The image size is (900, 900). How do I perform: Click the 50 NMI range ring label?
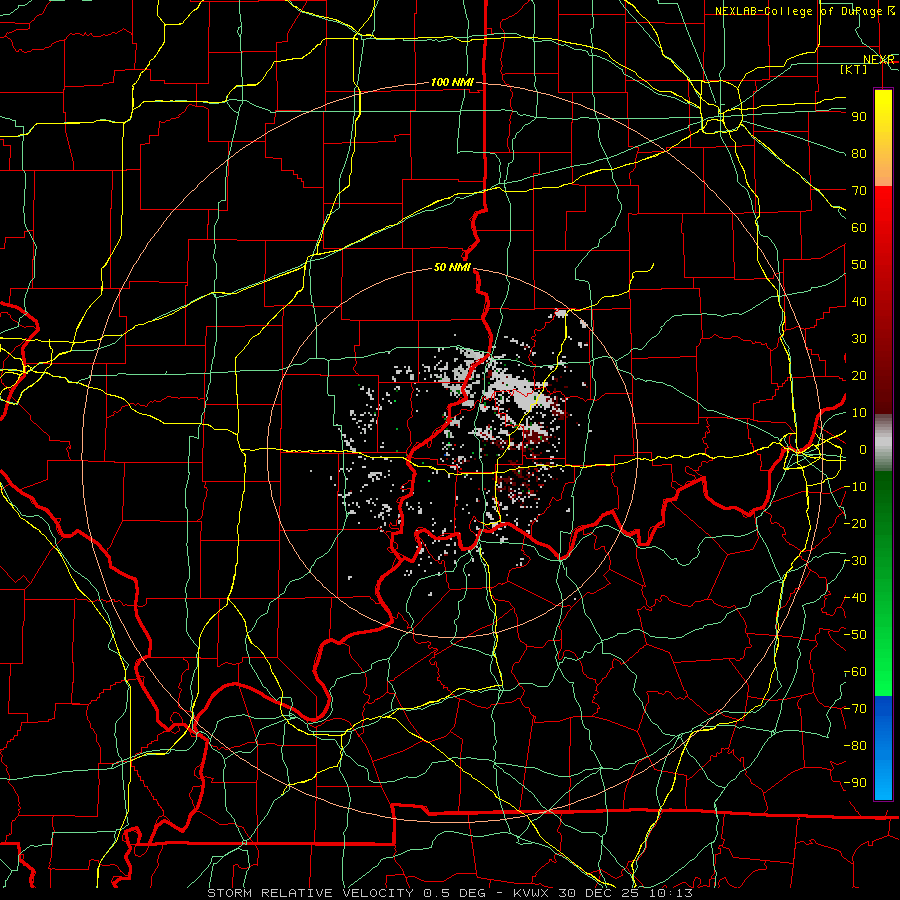tap(452, 267)
